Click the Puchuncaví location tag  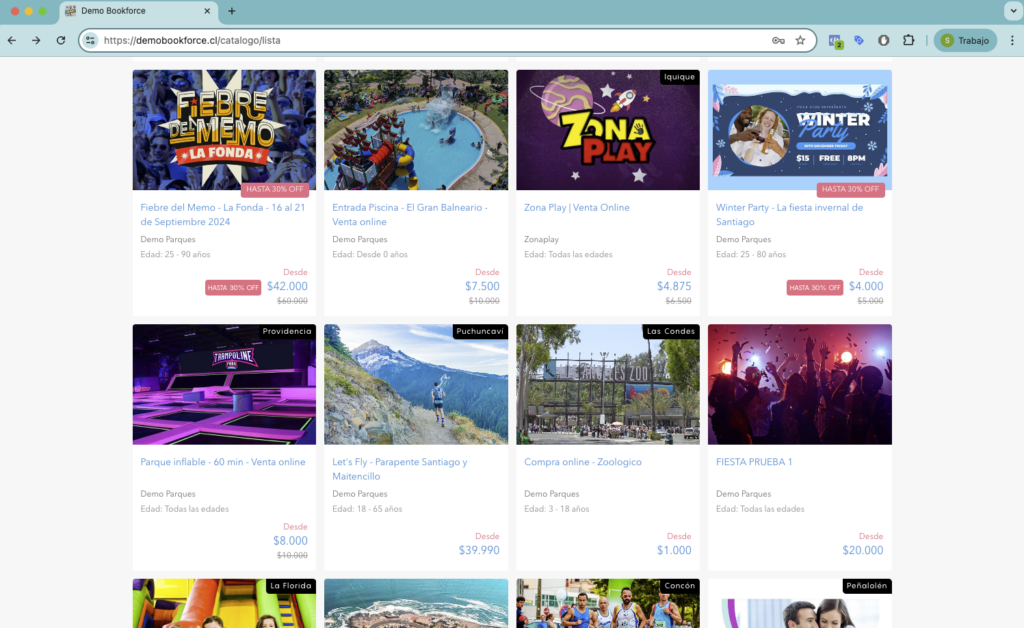pos(480,332)
